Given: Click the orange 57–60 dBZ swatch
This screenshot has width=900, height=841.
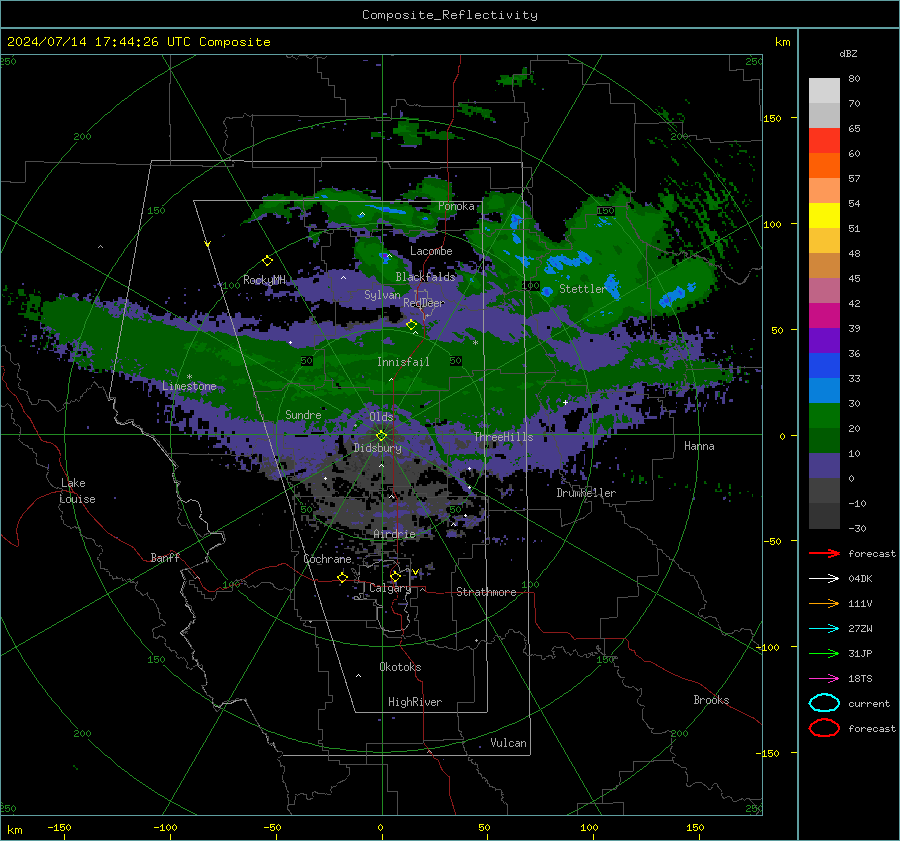Looking at the screenshot, I should tap(824, 166).
